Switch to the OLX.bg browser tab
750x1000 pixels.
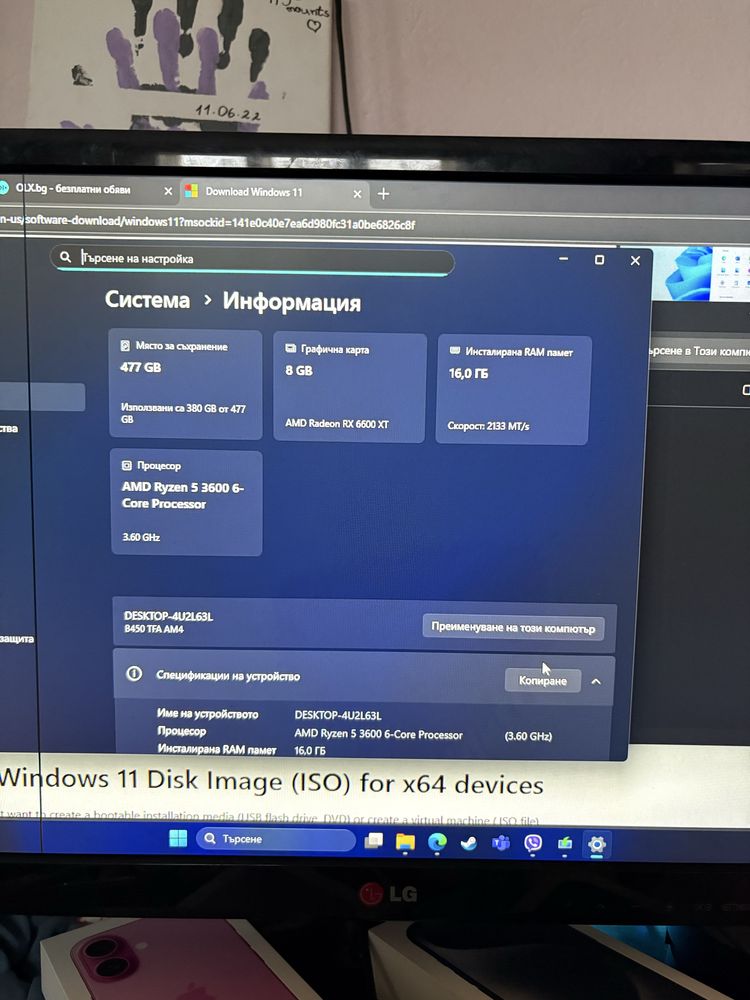(83, 189)
